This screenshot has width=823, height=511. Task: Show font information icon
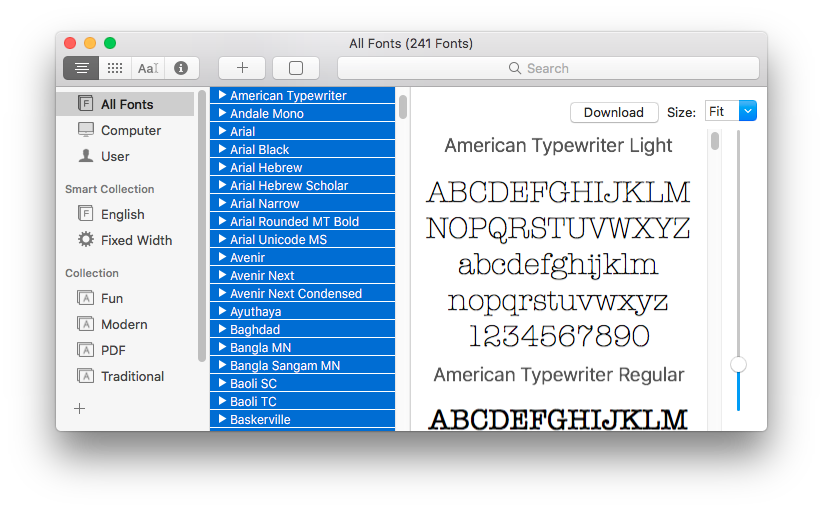coord(181,68)
